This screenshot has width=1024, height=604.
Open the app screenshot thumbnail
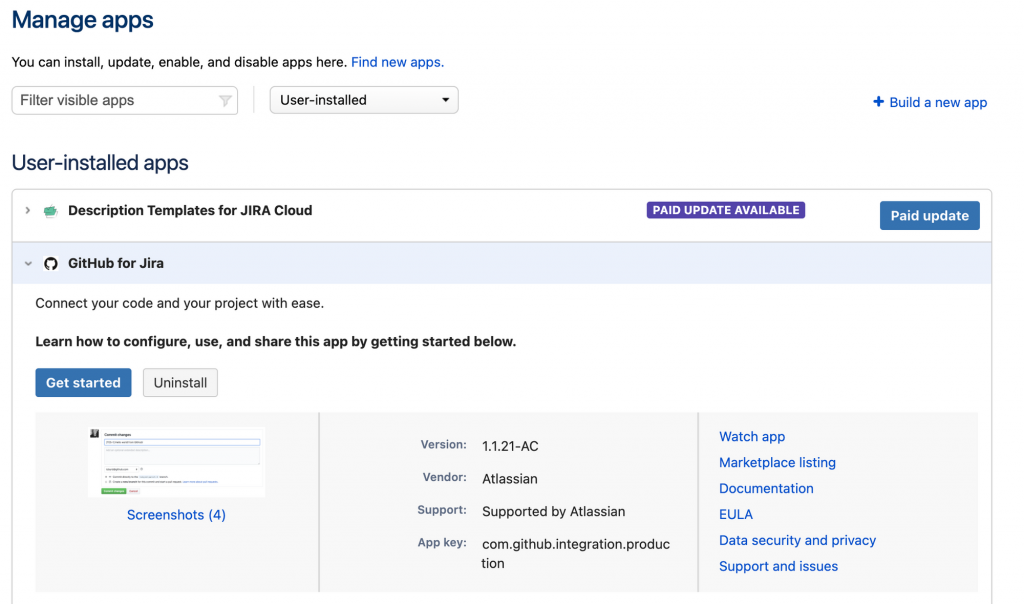point(177,462)
